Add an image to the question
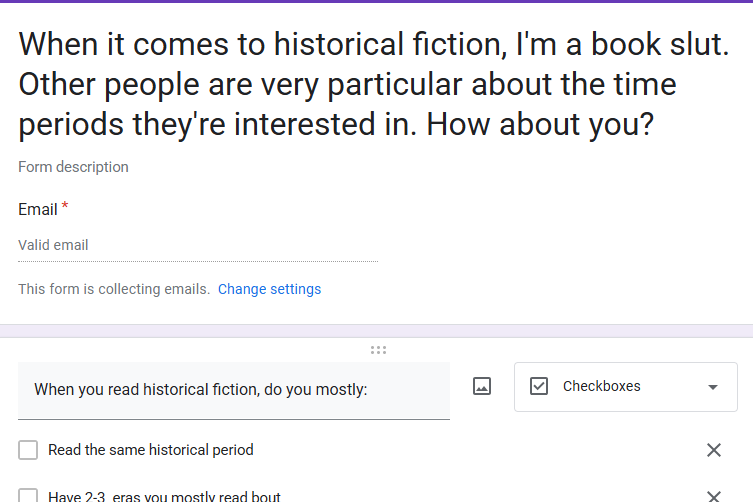This screenshot has height=502, width=753. click(482, 387)
